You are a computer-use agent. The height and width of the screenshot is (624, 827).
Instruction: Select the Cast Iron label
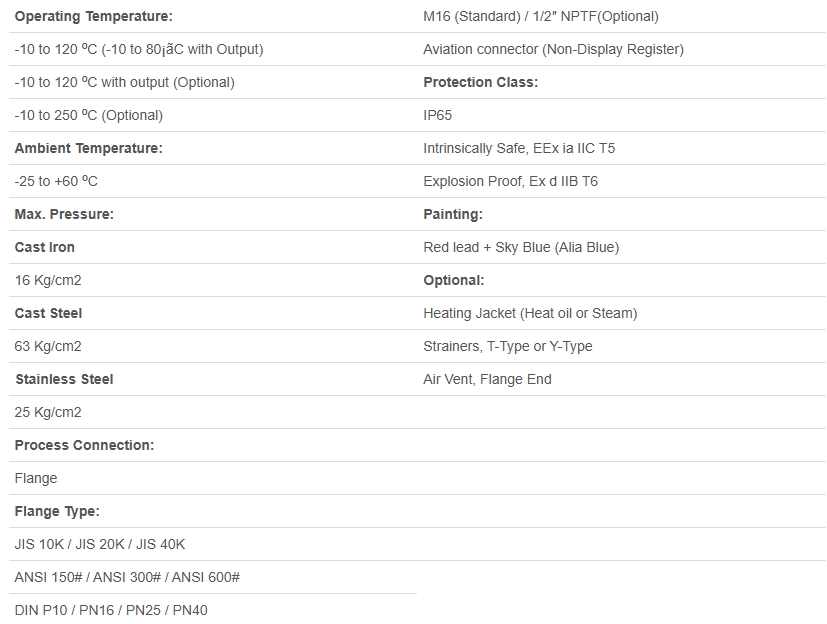[45, 247]
